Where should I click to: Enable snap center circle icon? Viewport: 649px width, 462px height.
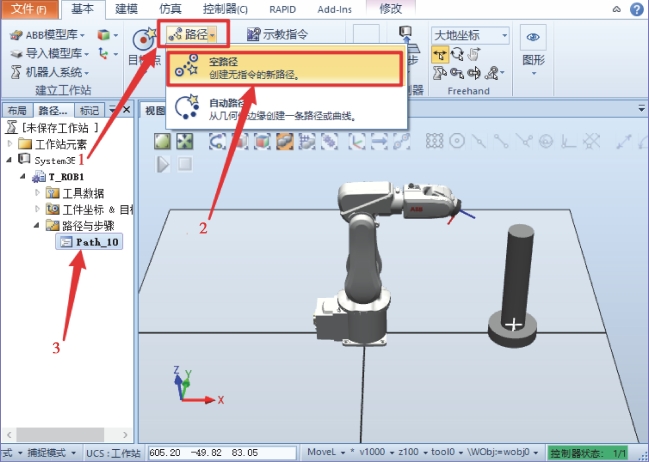457,142
